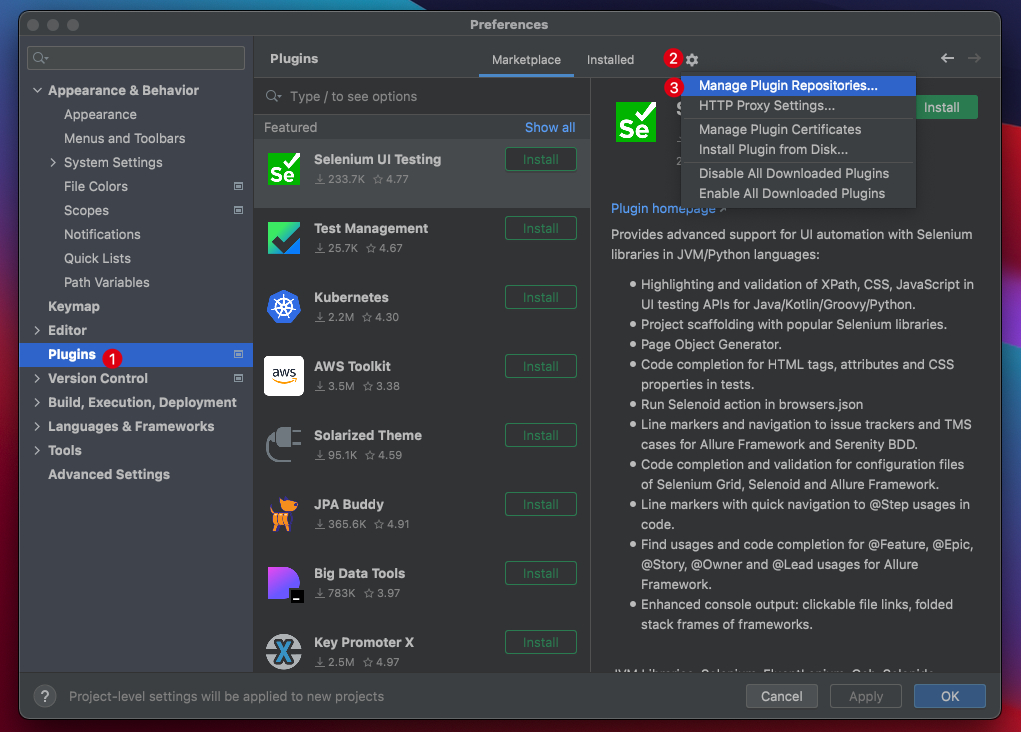Switch to the Installed tab
The width and height of the screenshot is (1021, 732).
(x=610, y=60)
